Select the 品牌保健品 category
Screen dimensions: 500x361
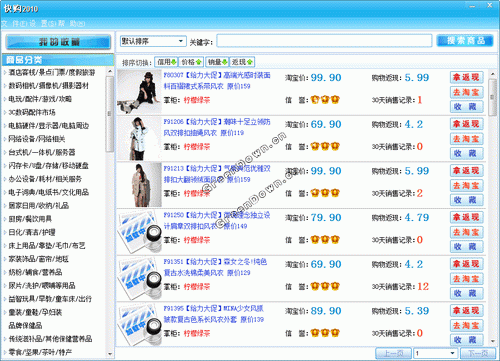[x=25, y=326]
